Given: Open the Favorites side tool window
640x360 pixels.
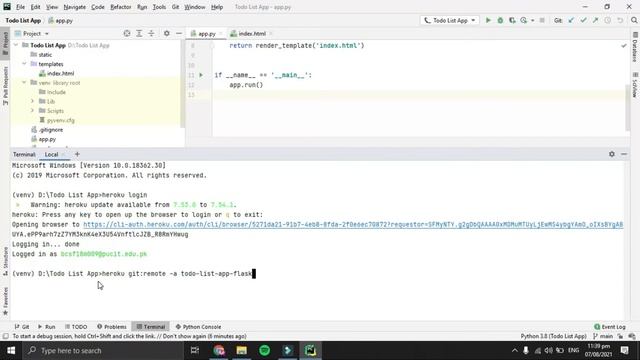Looking at the screenshot, I should pyautogui.click(x=5, y=301).
